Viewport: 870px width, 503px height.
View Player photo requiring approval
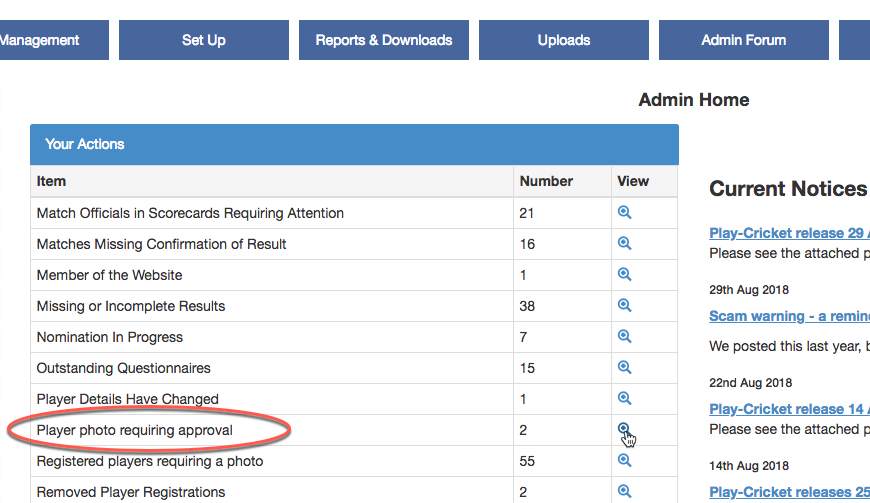(x=624, y=428)
